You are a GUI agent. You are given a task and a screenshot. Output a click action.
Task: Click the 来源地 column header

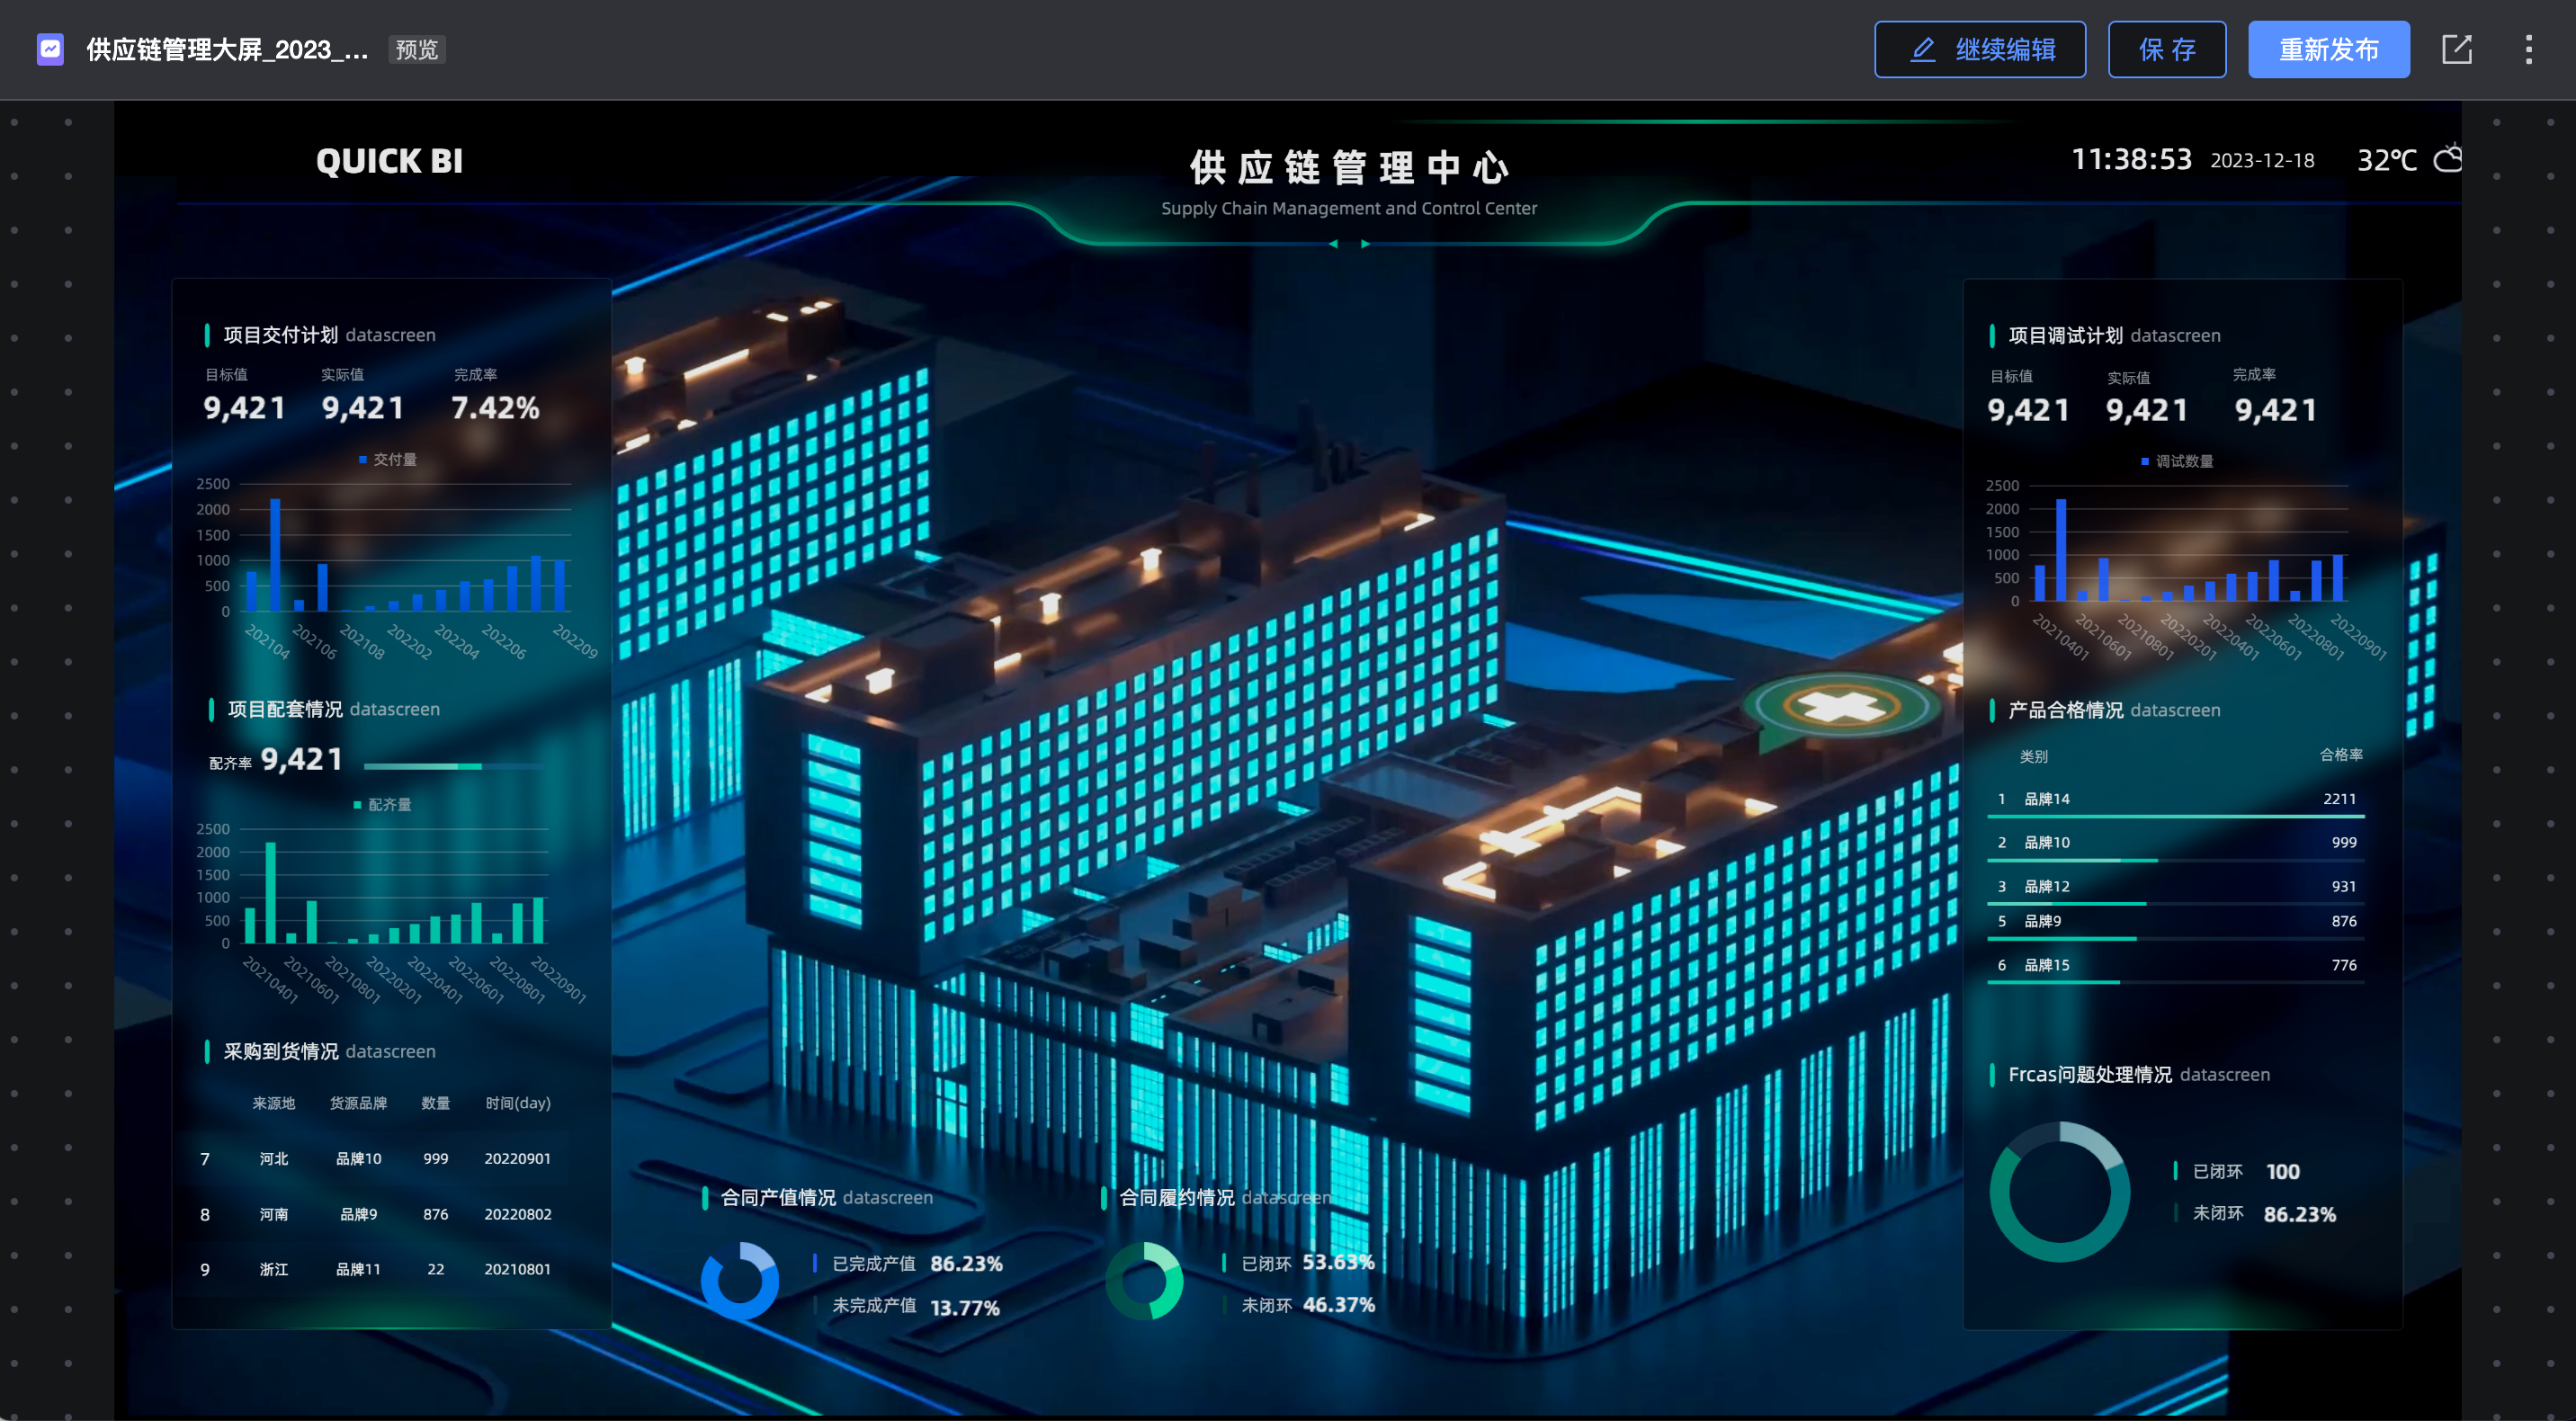(x=274, y=1103)
